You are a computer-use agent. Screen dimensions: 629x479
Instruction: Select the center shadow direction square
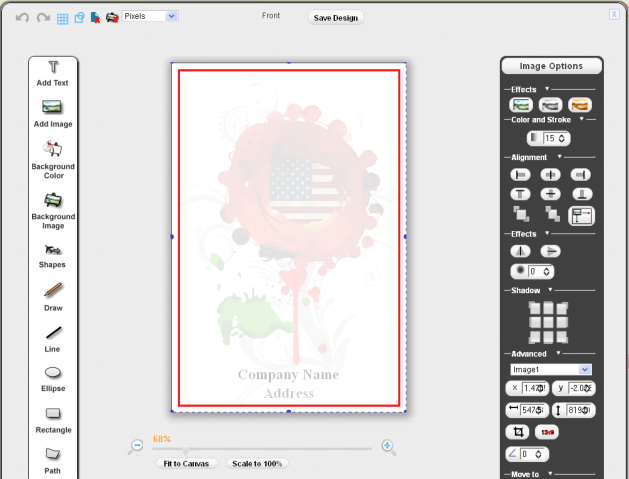click(x=548, y=323)
